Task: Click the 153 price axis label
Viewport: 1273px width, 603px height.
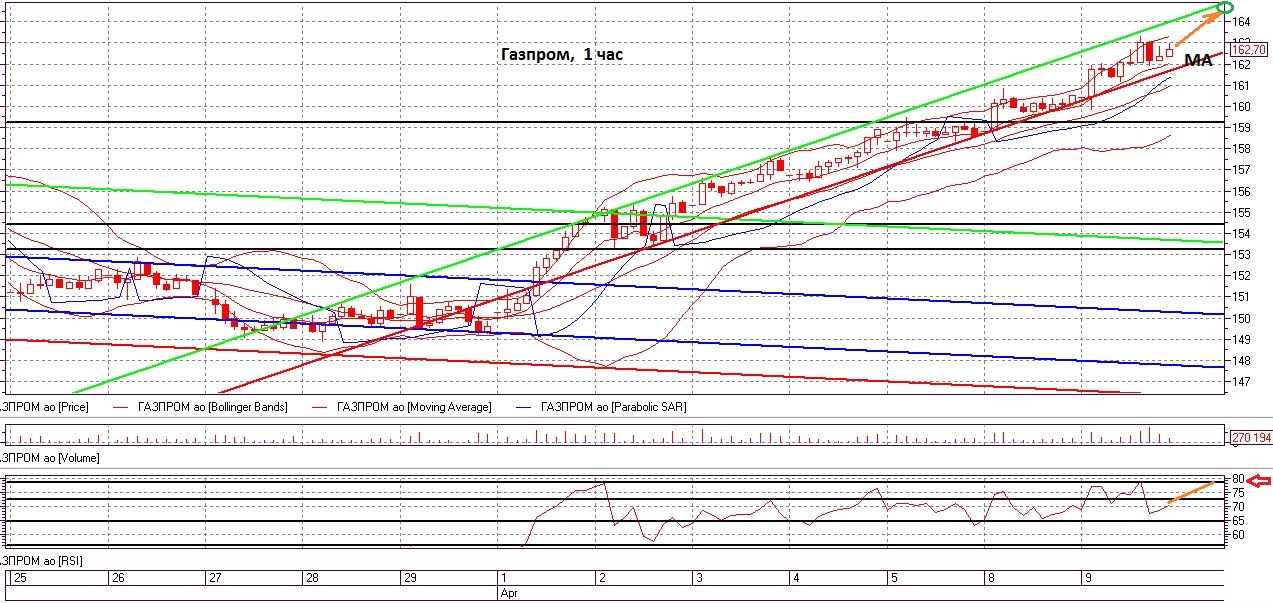Action: tap(1239, 255)
